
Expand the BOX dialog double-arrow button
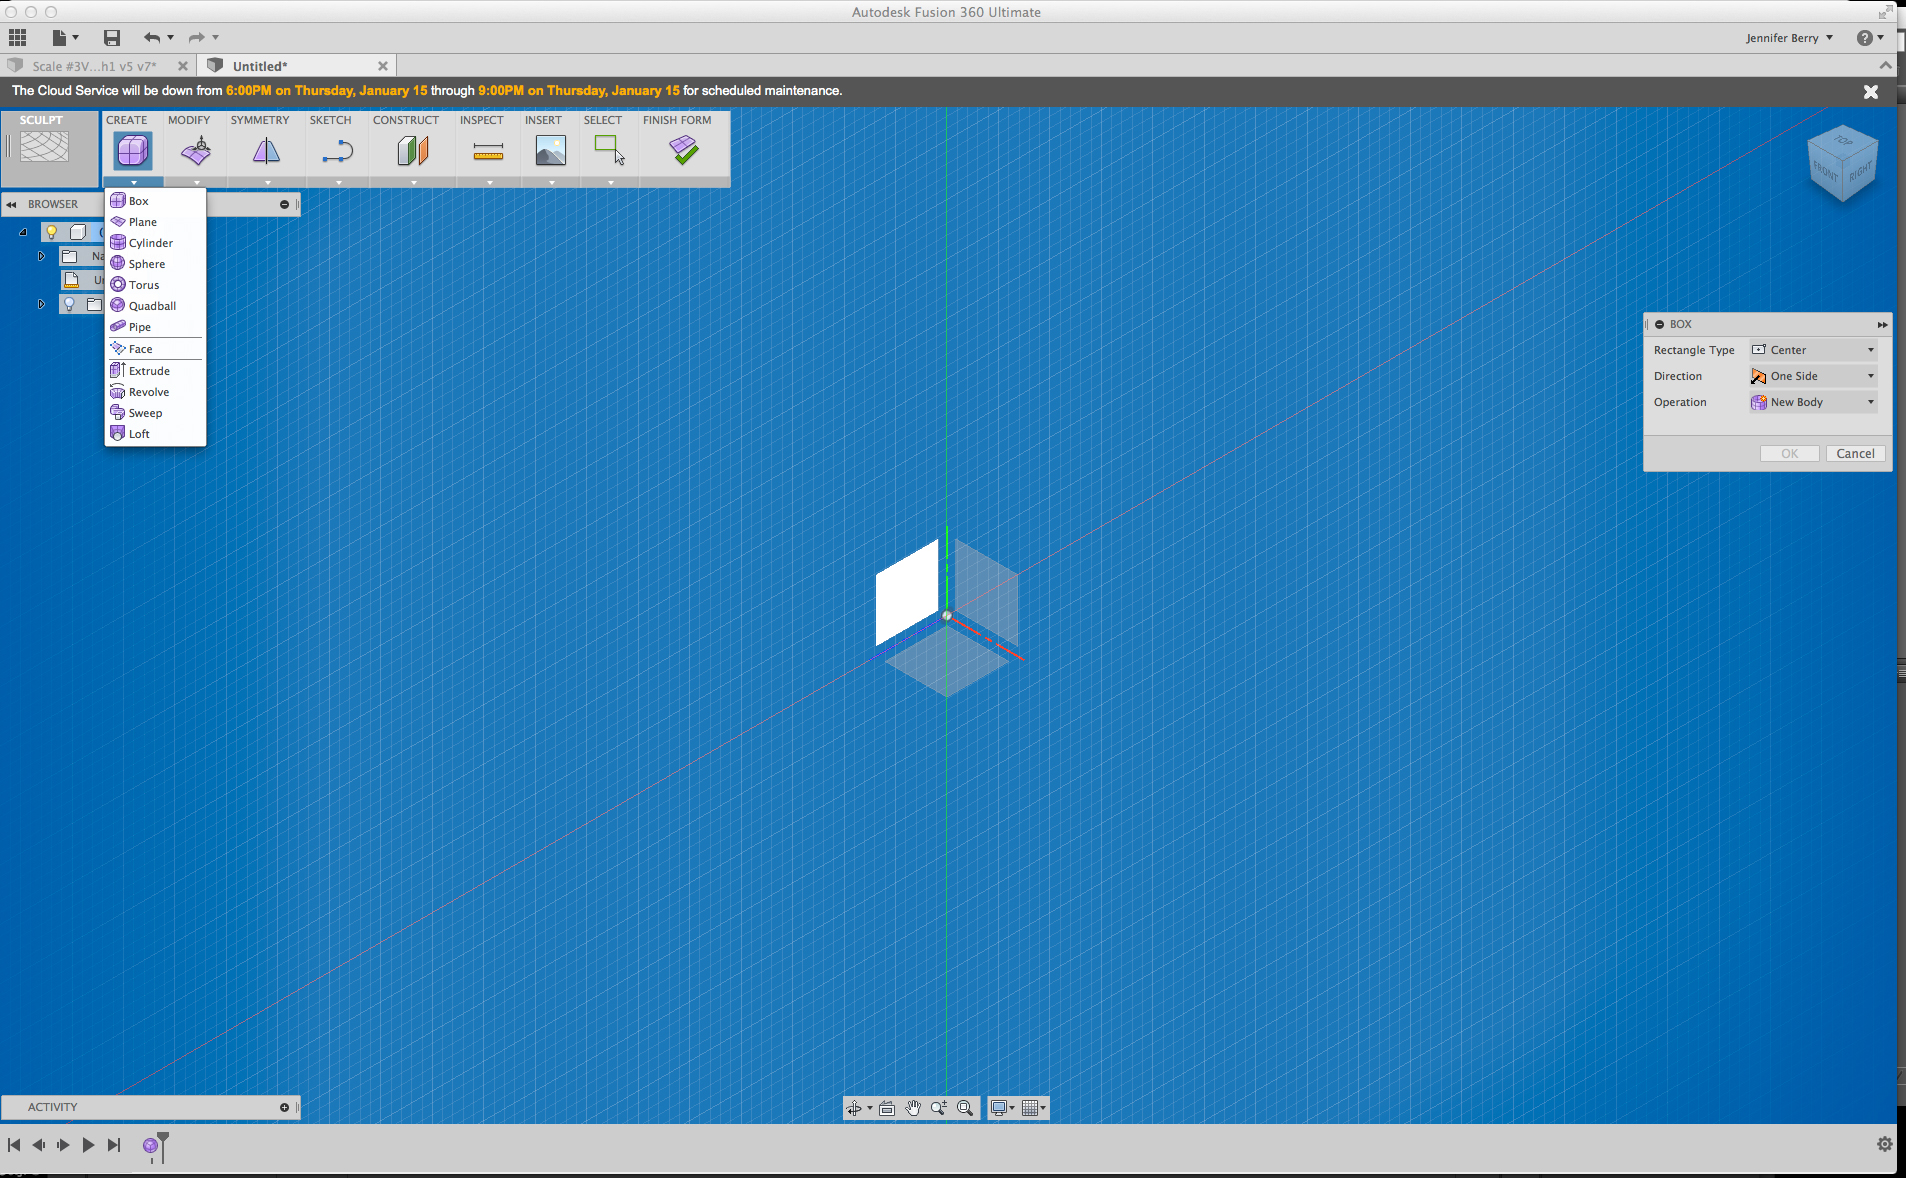coord(1882,324)
